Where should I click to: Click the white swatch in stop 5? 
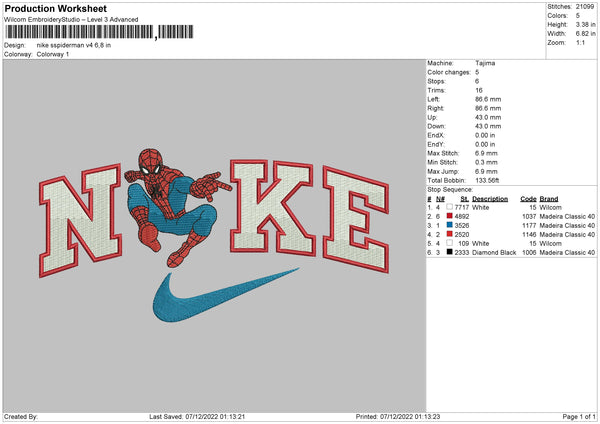[450, 243]
